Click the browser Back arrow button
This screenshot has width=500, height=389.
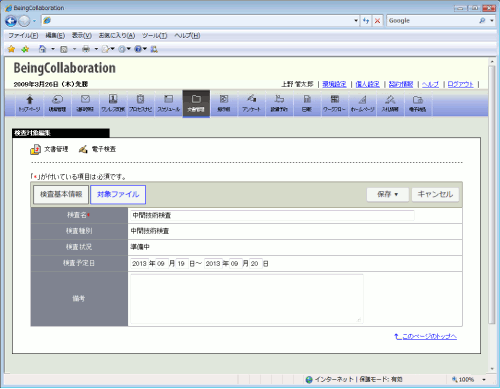(x=11, y=21)
